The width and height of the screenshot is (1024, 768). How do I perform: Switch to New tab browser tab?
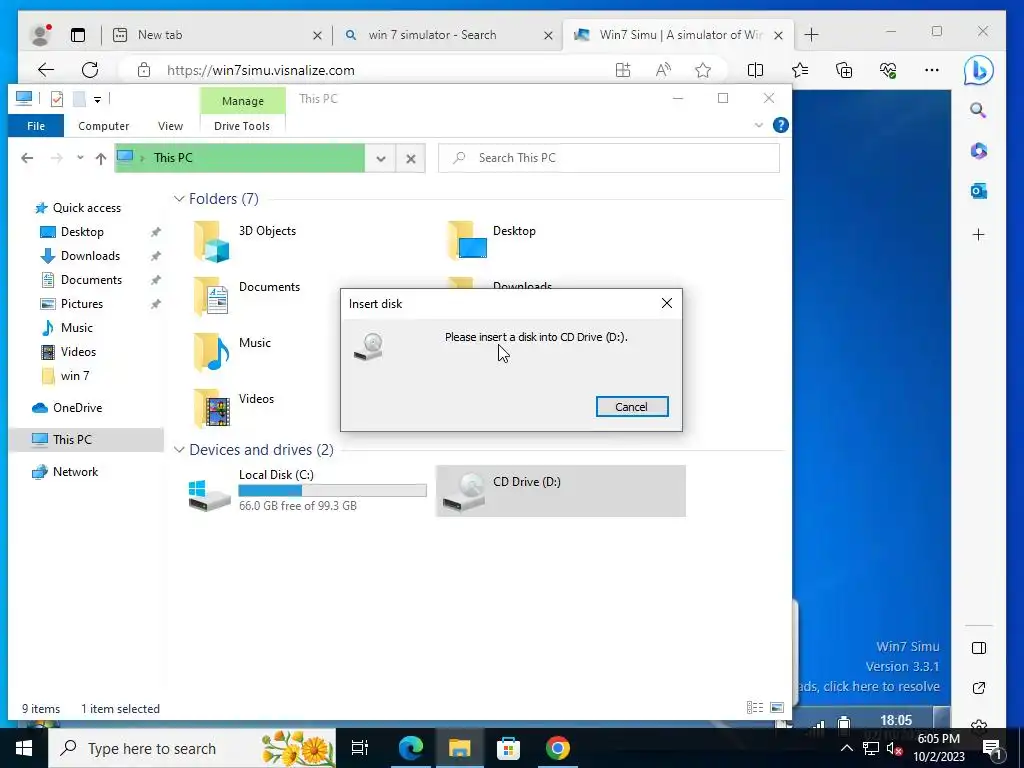[217, 35]
